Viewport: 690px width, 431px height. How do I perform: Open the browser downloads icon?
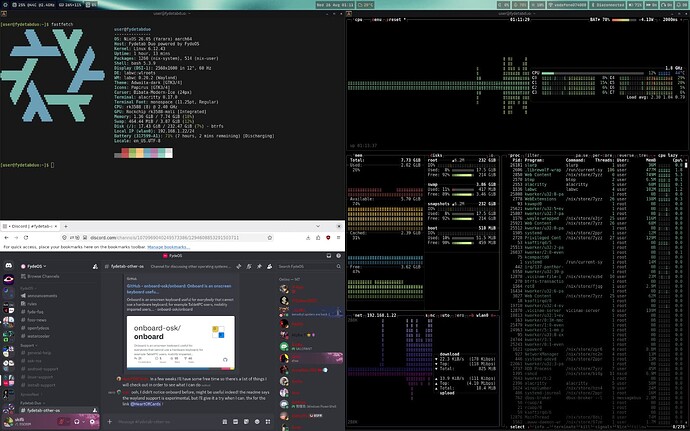(x=308, y=238)
